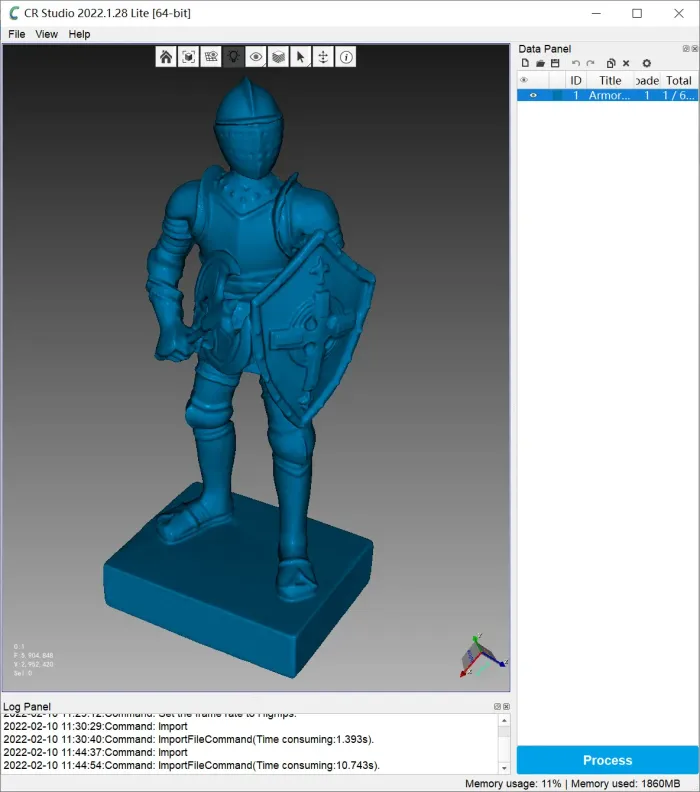Duplicate the selected data via the copy icon
Viewport: 700px width, 792px height.
click(x=611, y=63)
